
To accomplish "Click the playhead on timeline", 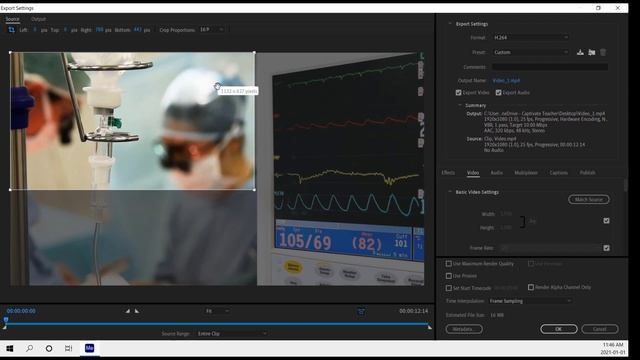I will tap(6, 320).
